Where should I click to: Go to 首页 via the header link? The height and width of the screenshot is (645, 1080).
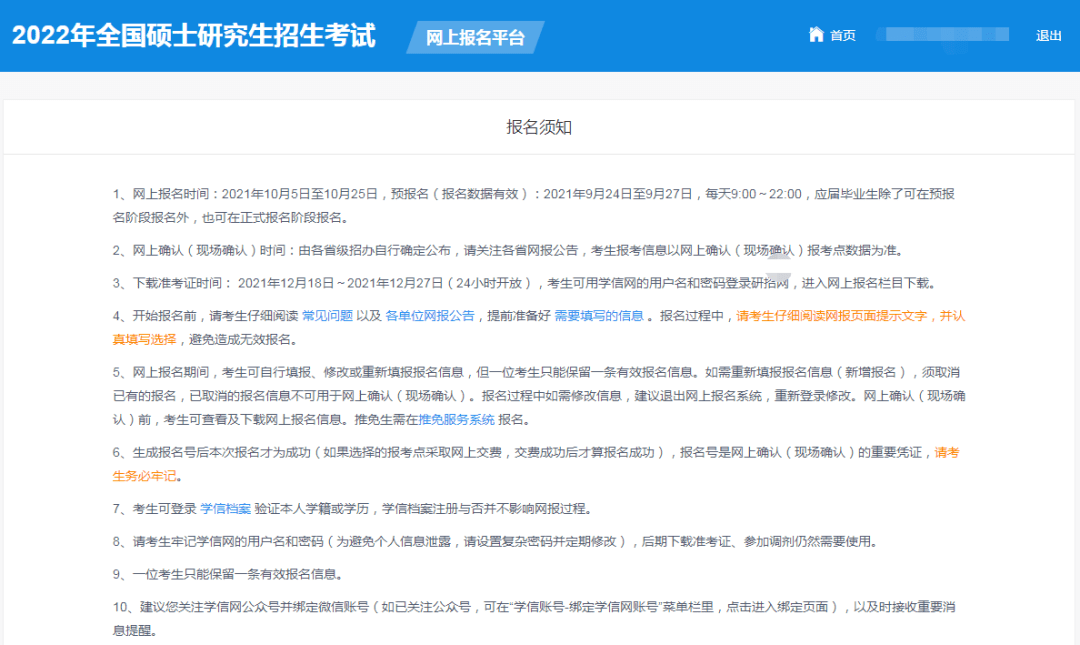pos(843,36)
